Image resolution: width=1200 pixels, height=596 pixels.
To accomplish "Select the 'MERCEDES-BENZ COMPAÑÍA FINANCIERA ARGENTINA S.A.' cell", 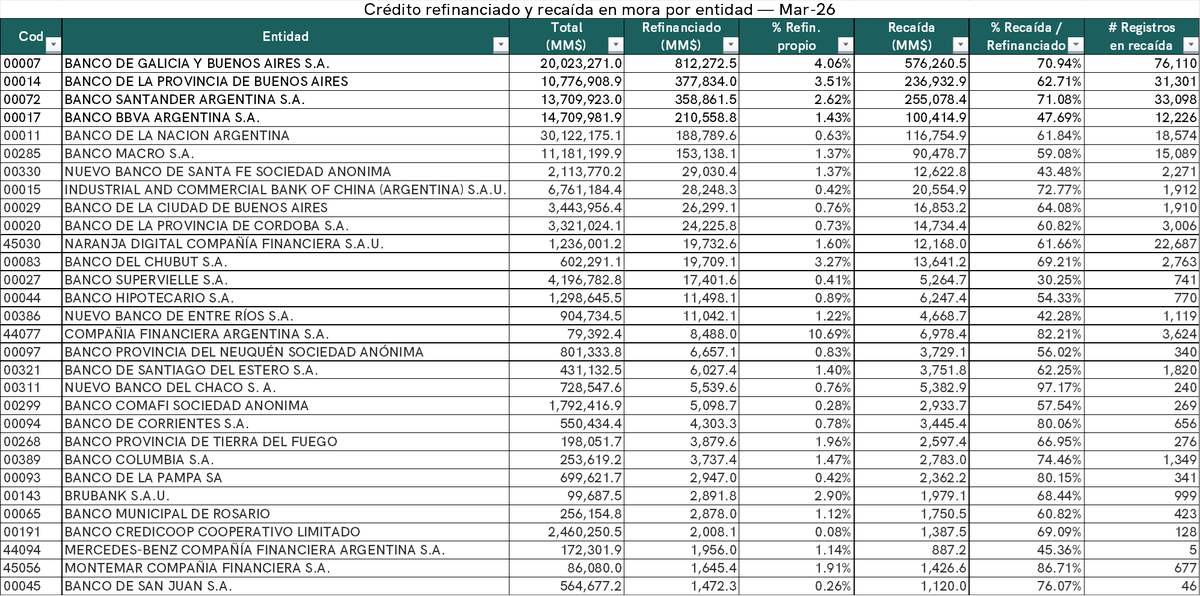I will click(286, 550).
